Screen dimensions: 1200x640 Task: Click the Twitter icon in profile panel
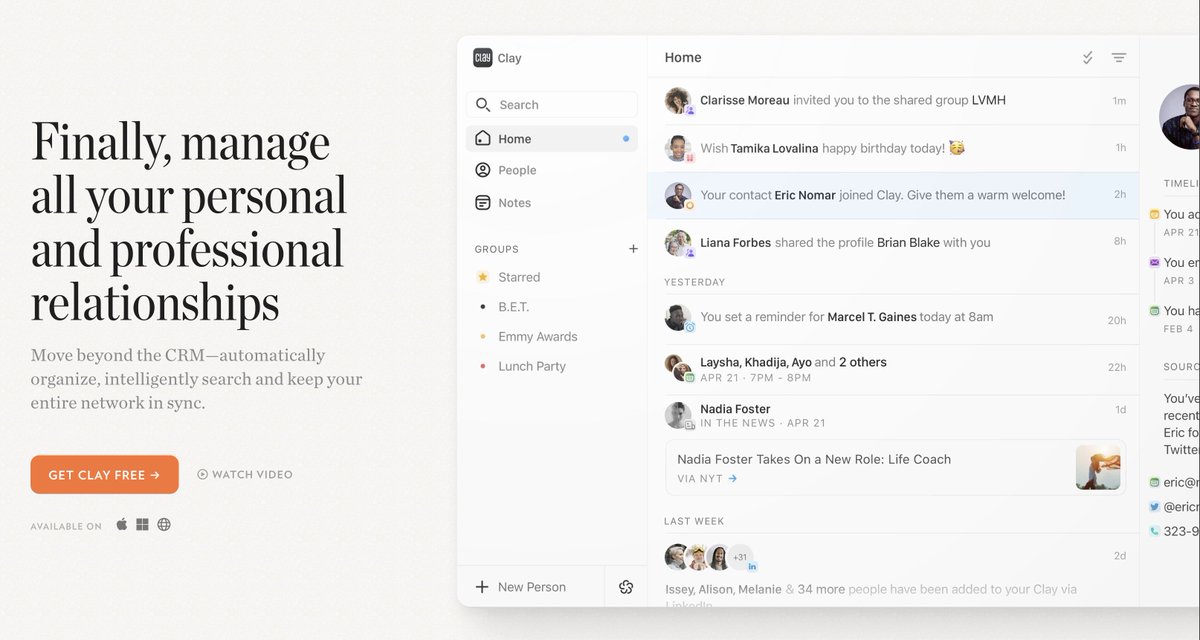[x=1155, y=507]
